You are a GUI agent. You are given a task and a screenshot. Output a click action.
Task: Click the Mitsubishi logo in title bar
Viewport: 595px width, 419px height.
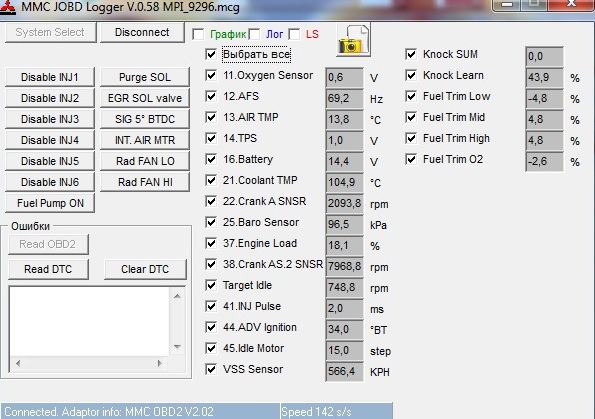point(8,8)
